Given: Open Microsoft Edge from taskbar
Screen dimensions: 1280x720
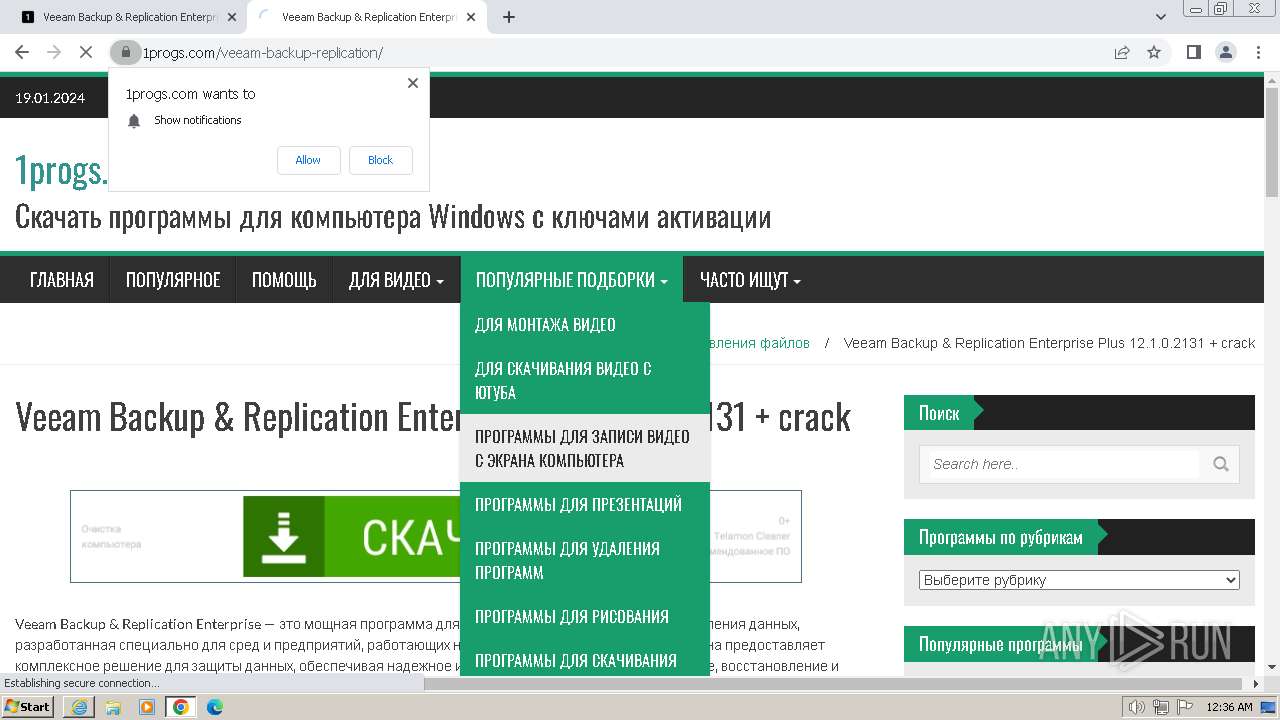Looking at the screenshot, I should pyautogui.click(x=214, y=707).
